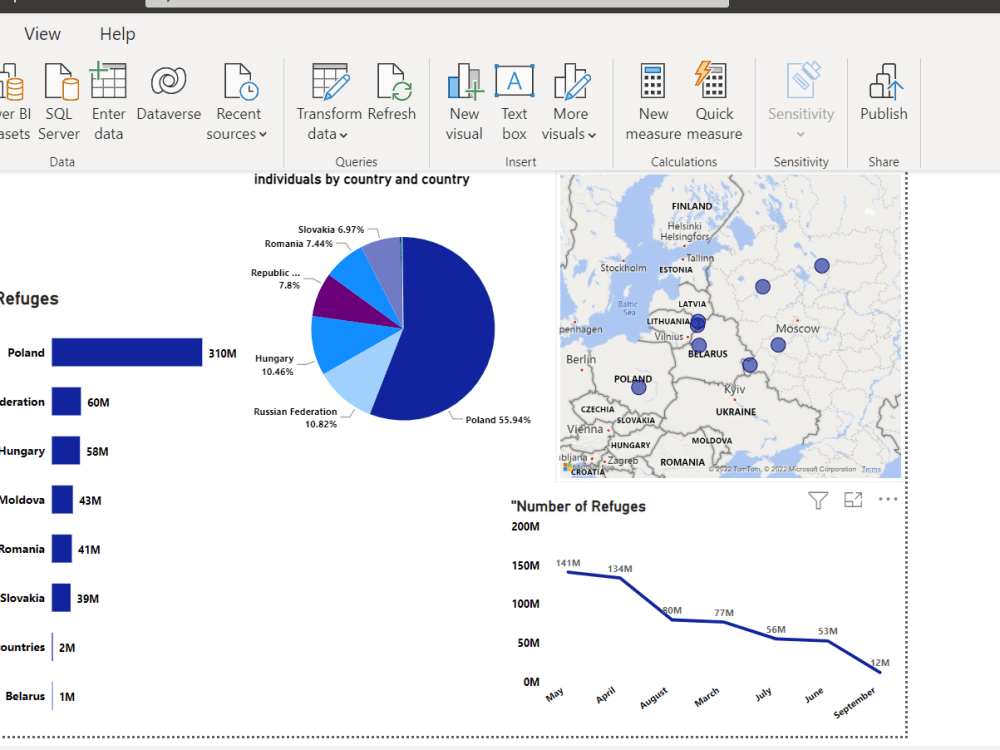Screen dimensions: 1000x750
Task: Open the More visuals dropdown
Action: (570, 102)
